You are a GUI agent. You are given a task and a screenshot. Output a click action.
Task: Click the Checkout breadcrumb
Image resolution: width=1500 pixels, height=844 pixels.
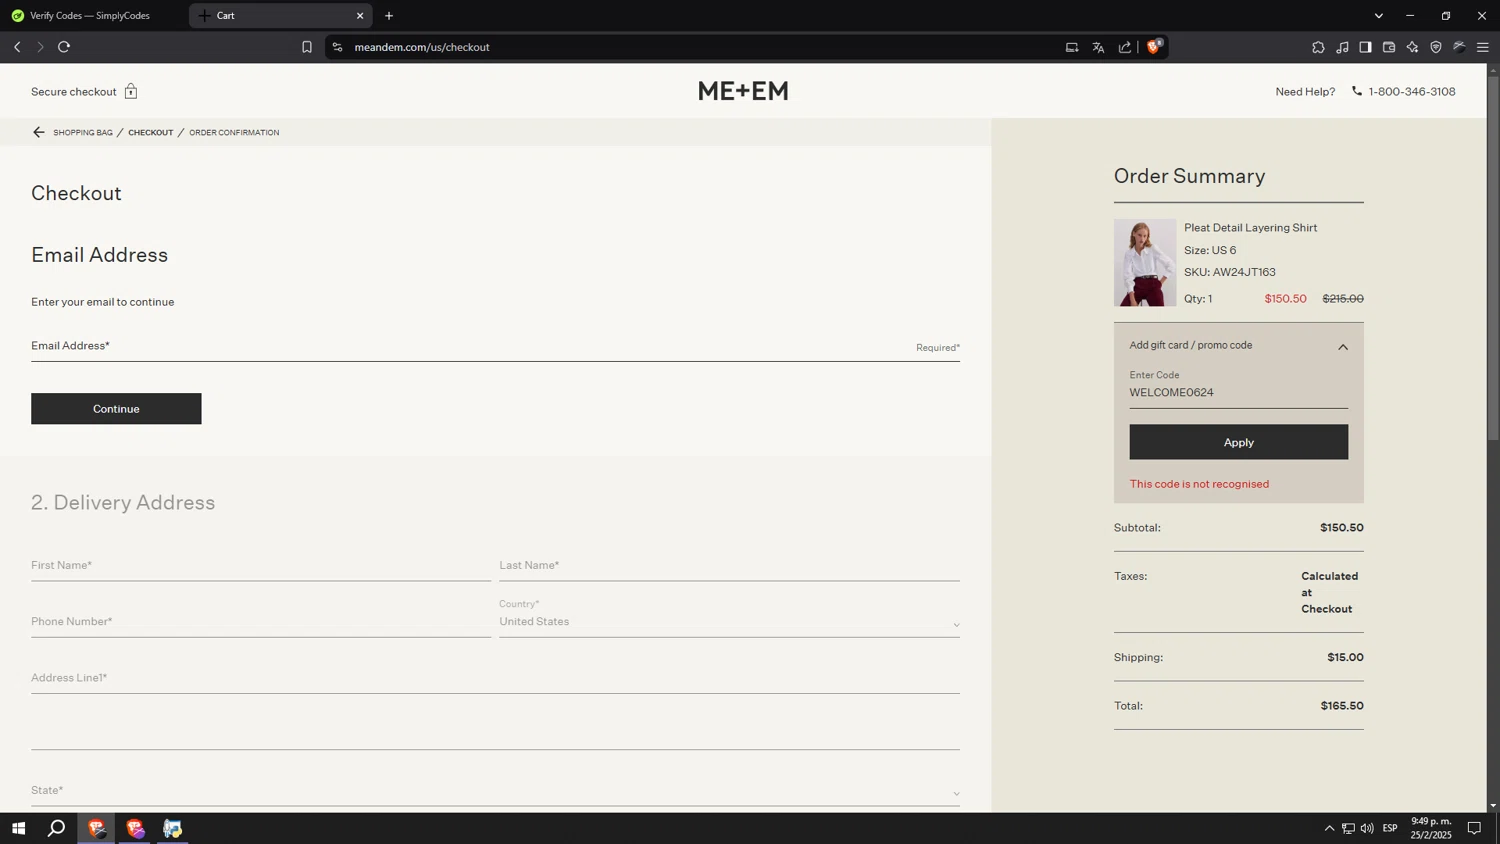point(150,132)
